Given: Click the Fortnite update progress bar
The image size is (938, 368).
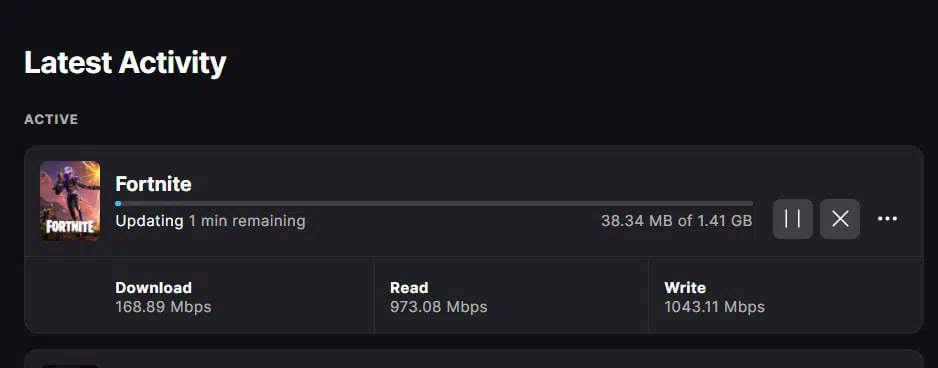Looking at the screenshot, I should coord(434,203).
